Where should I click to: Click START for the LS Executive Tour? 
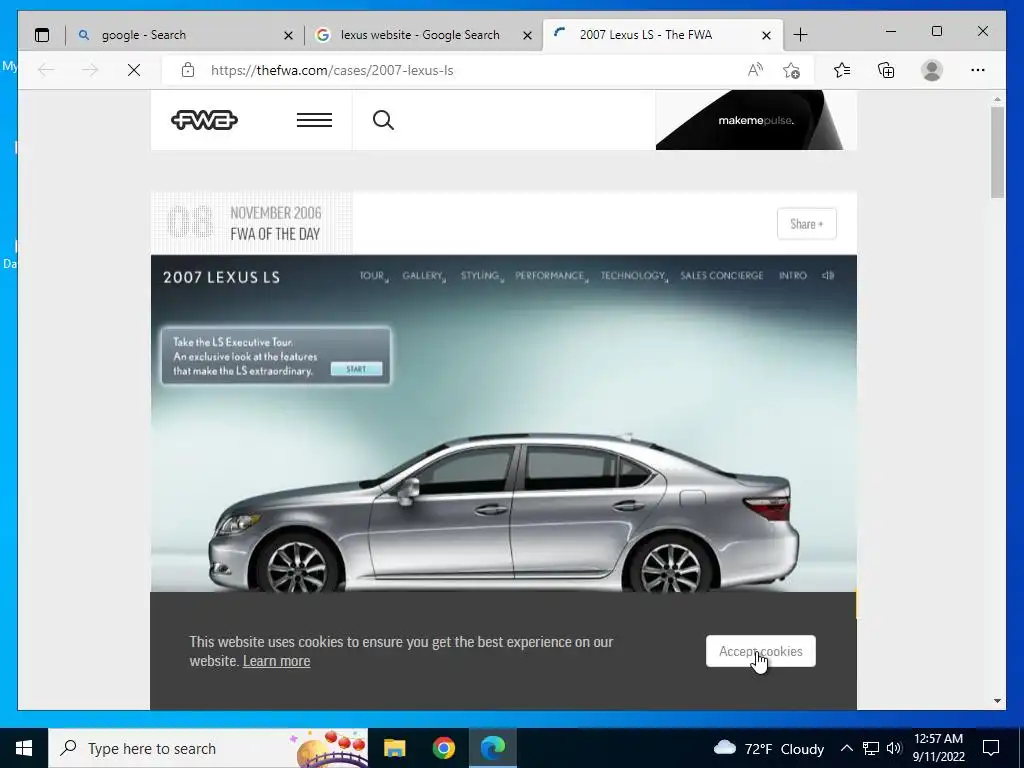[x=356, y=370]
